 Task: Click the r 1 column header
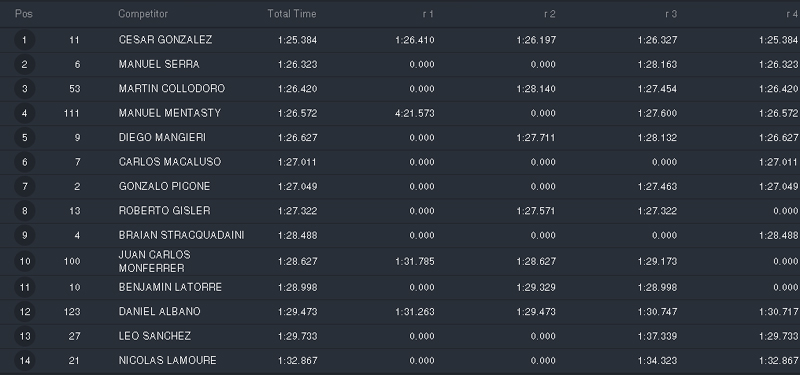tap(429, 14)
